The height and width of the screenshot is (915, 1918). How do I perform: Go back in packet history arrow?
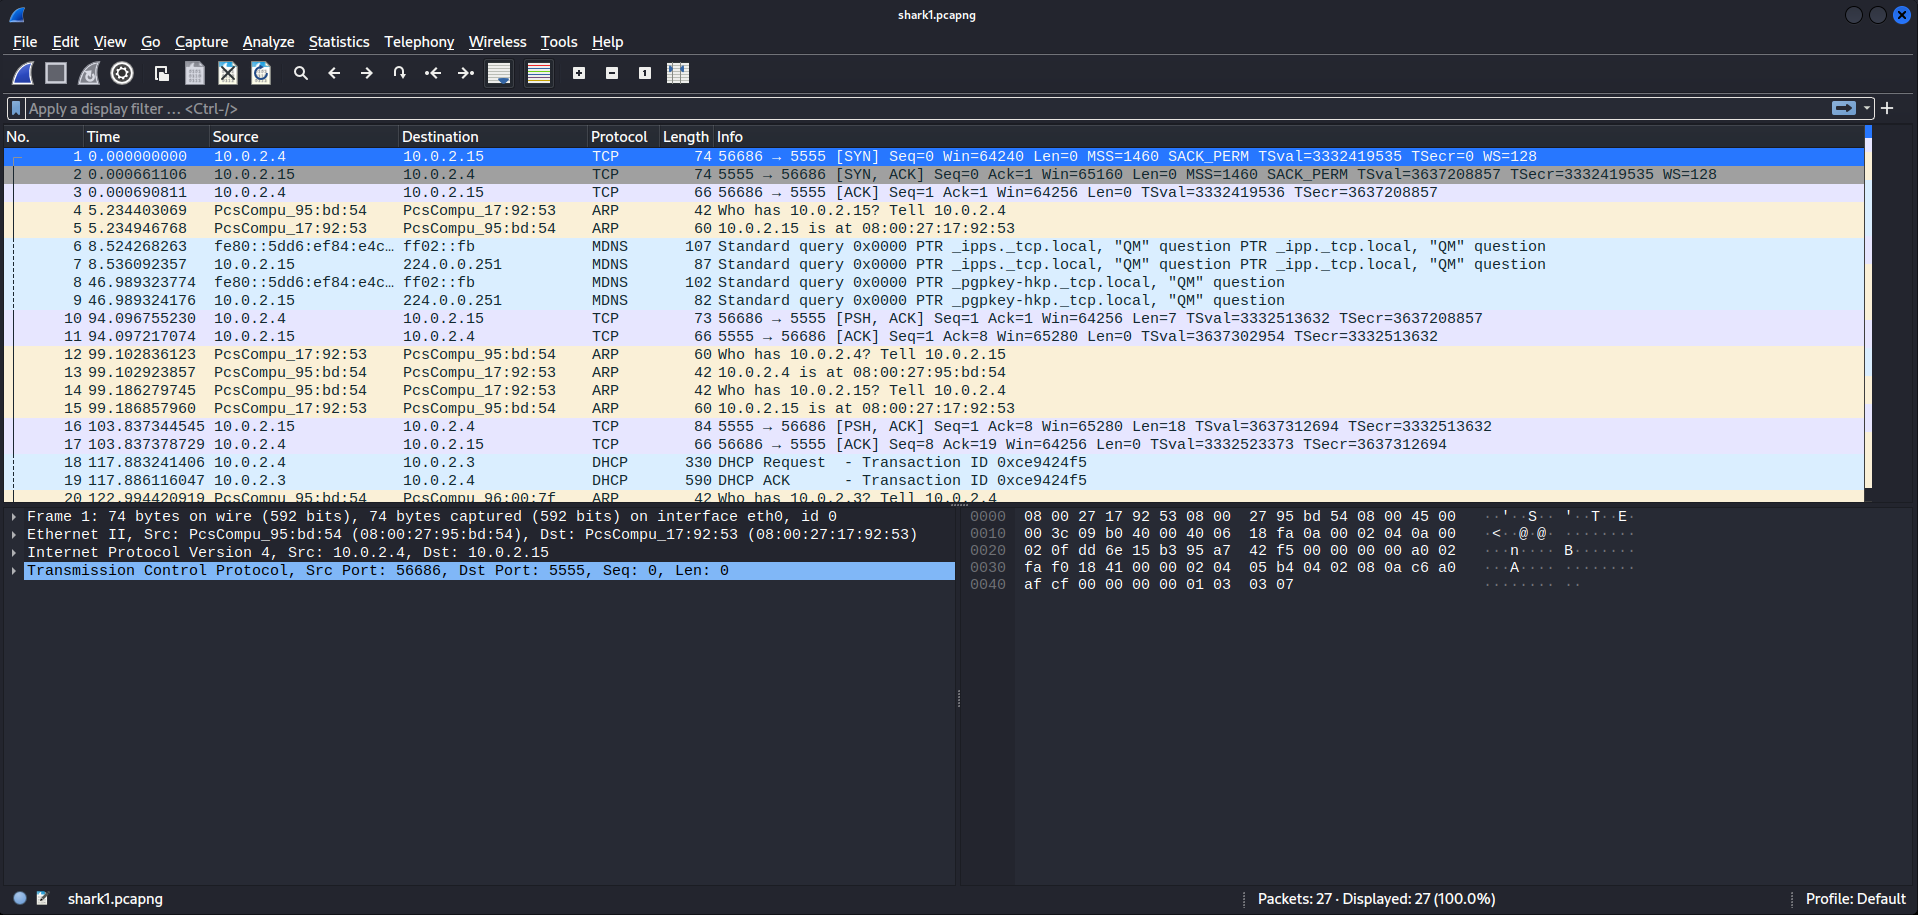click(334, 73)
